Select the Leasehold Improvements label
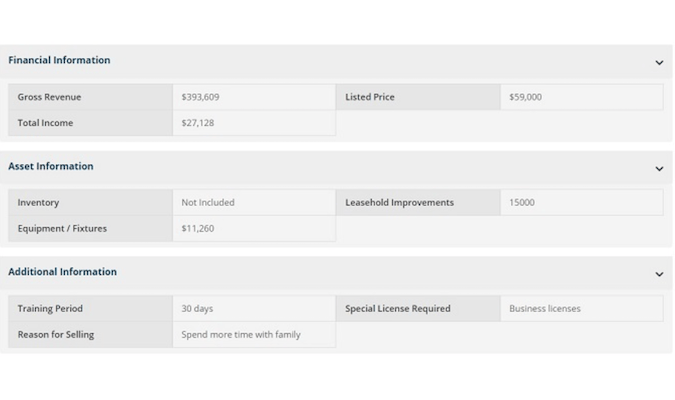Screen dimensions: 675x400 click(399, 202)
